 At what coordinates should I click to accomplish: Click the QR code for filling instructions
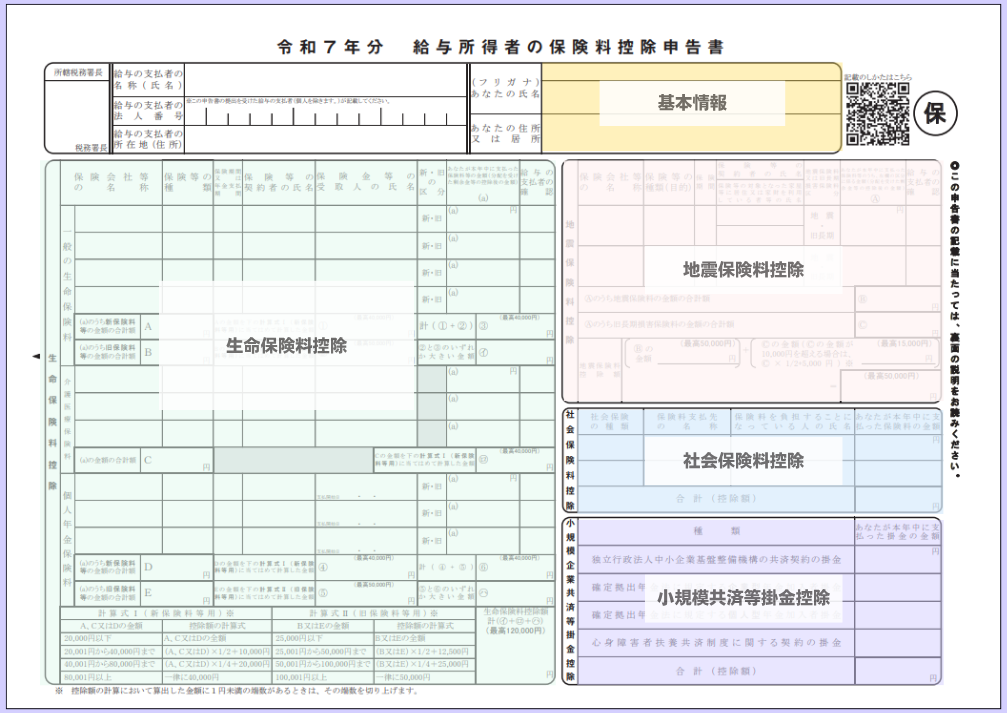click(877, 113)
